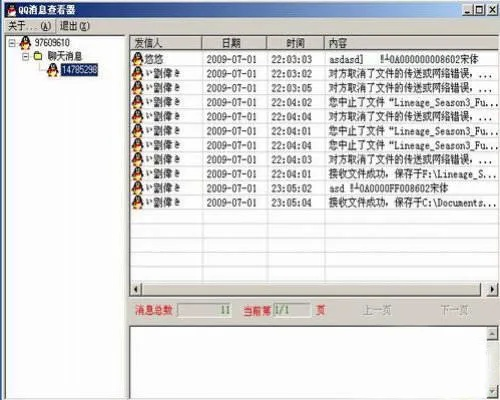The image size is (500, 400).
Task: Click the penguin icon in the 23:05:04 message row
Action: click(137, 202)
